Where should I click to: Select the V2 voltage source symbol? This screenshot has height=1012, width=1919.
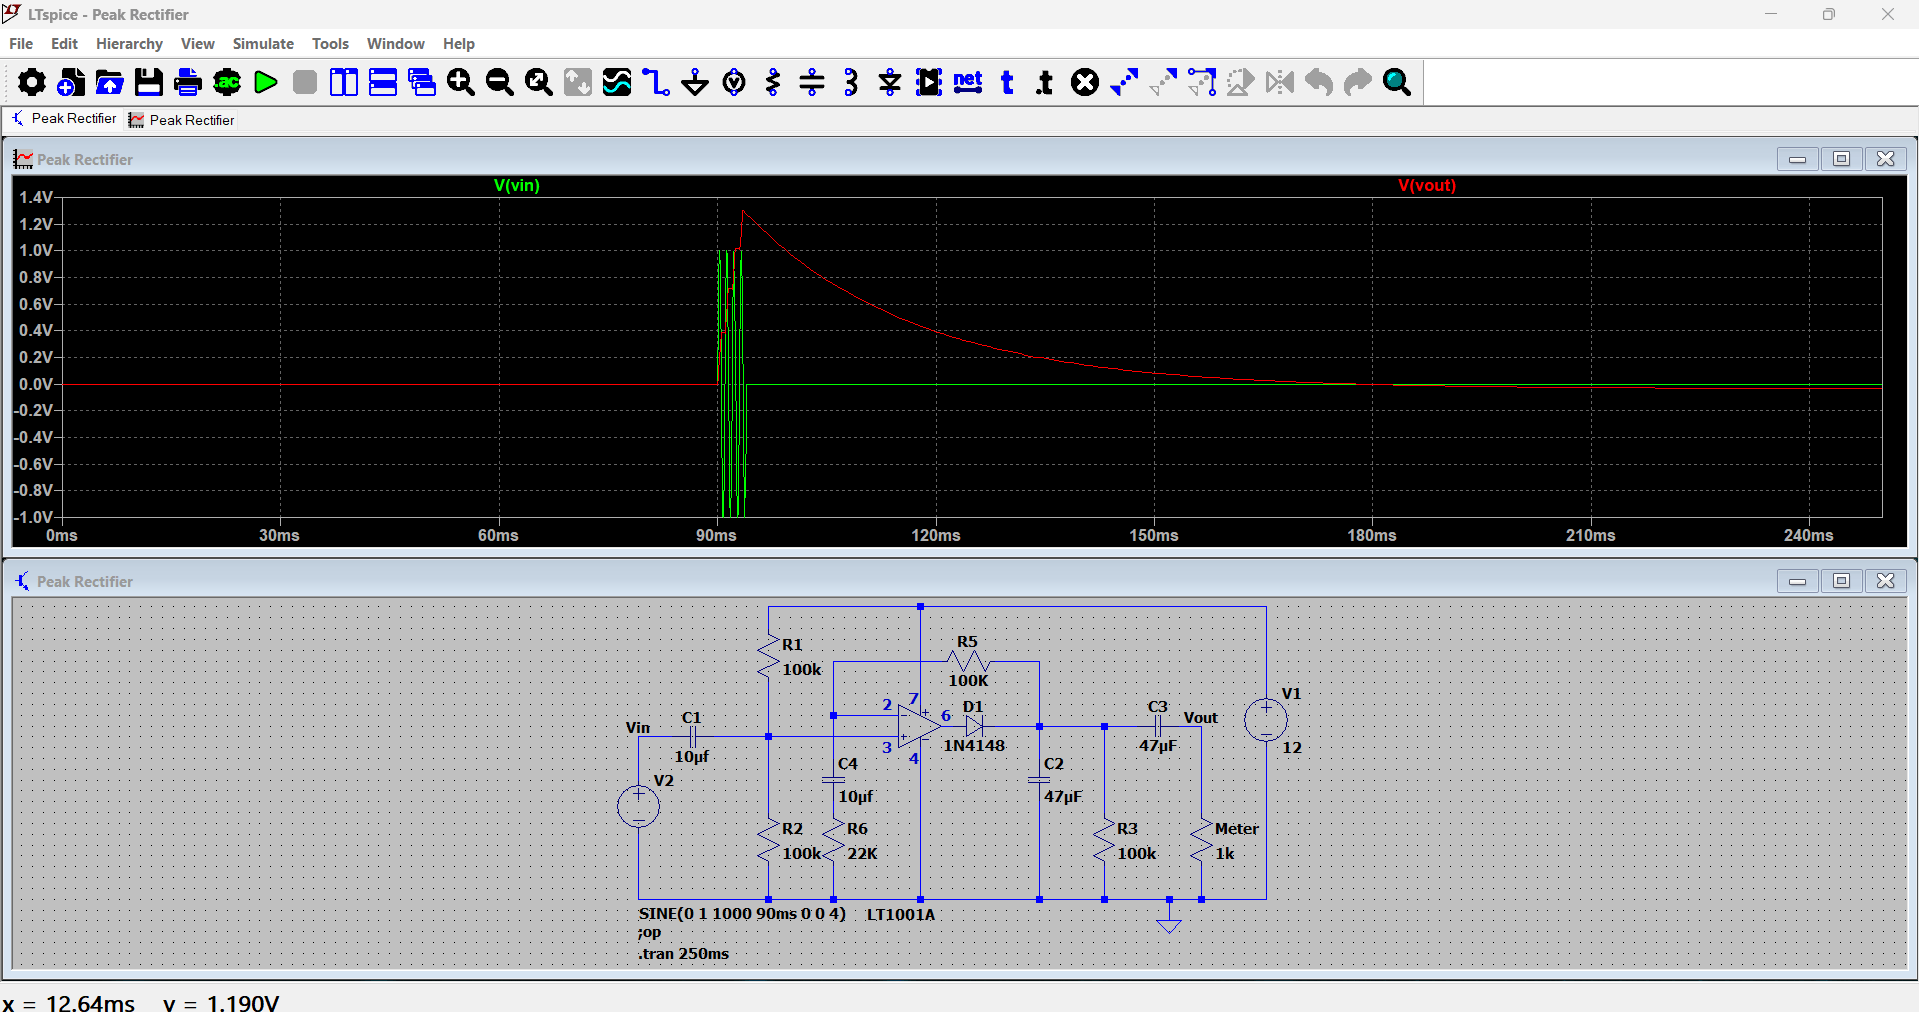[638, 806]
